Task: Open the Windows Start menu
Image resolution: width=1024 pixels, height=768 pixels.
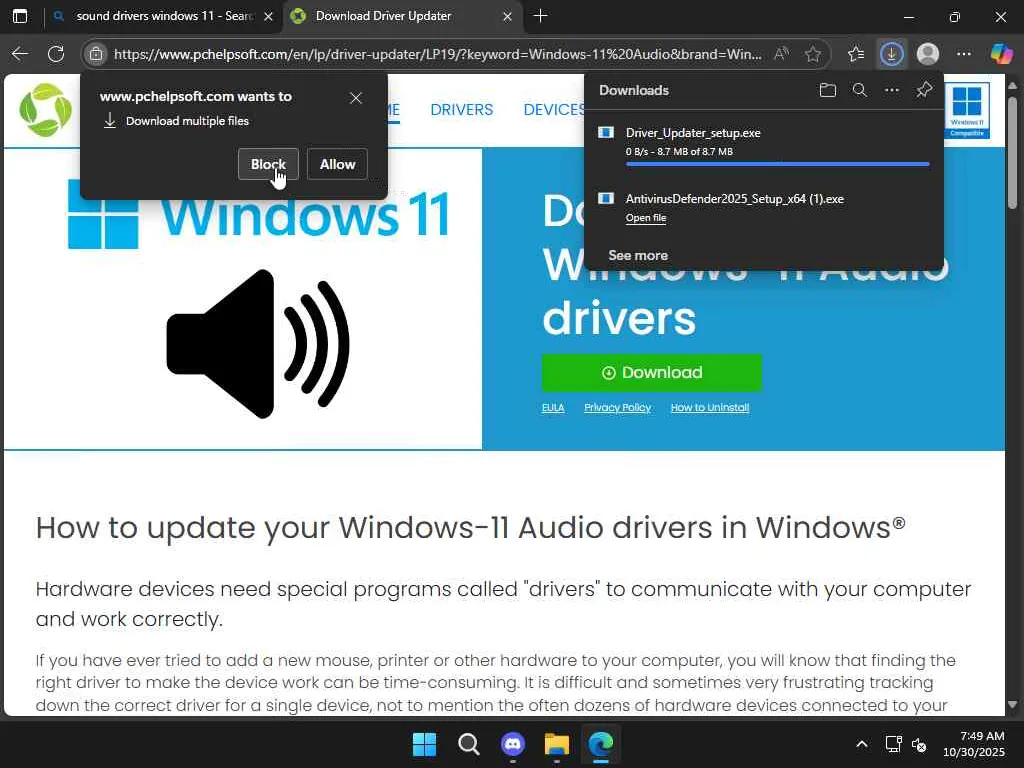Action: [424, 744]
